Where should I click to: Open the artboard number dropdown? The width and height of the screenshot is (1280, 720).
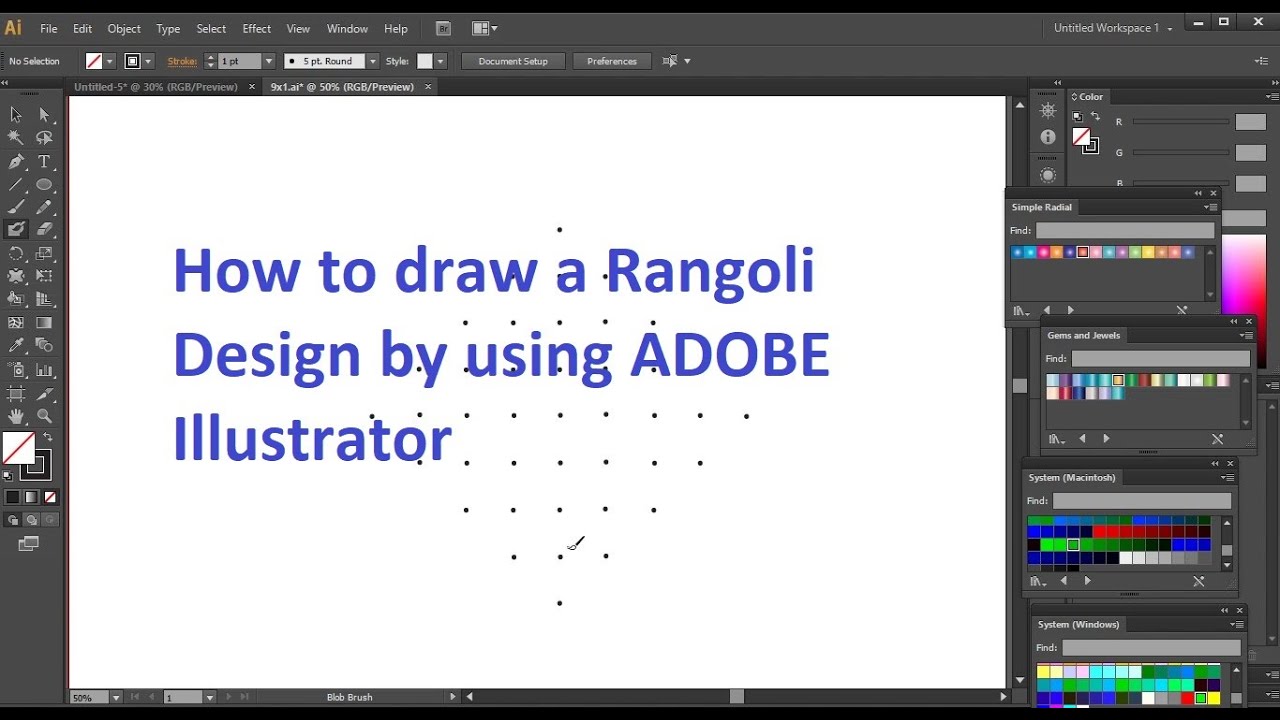pos(210,697)
